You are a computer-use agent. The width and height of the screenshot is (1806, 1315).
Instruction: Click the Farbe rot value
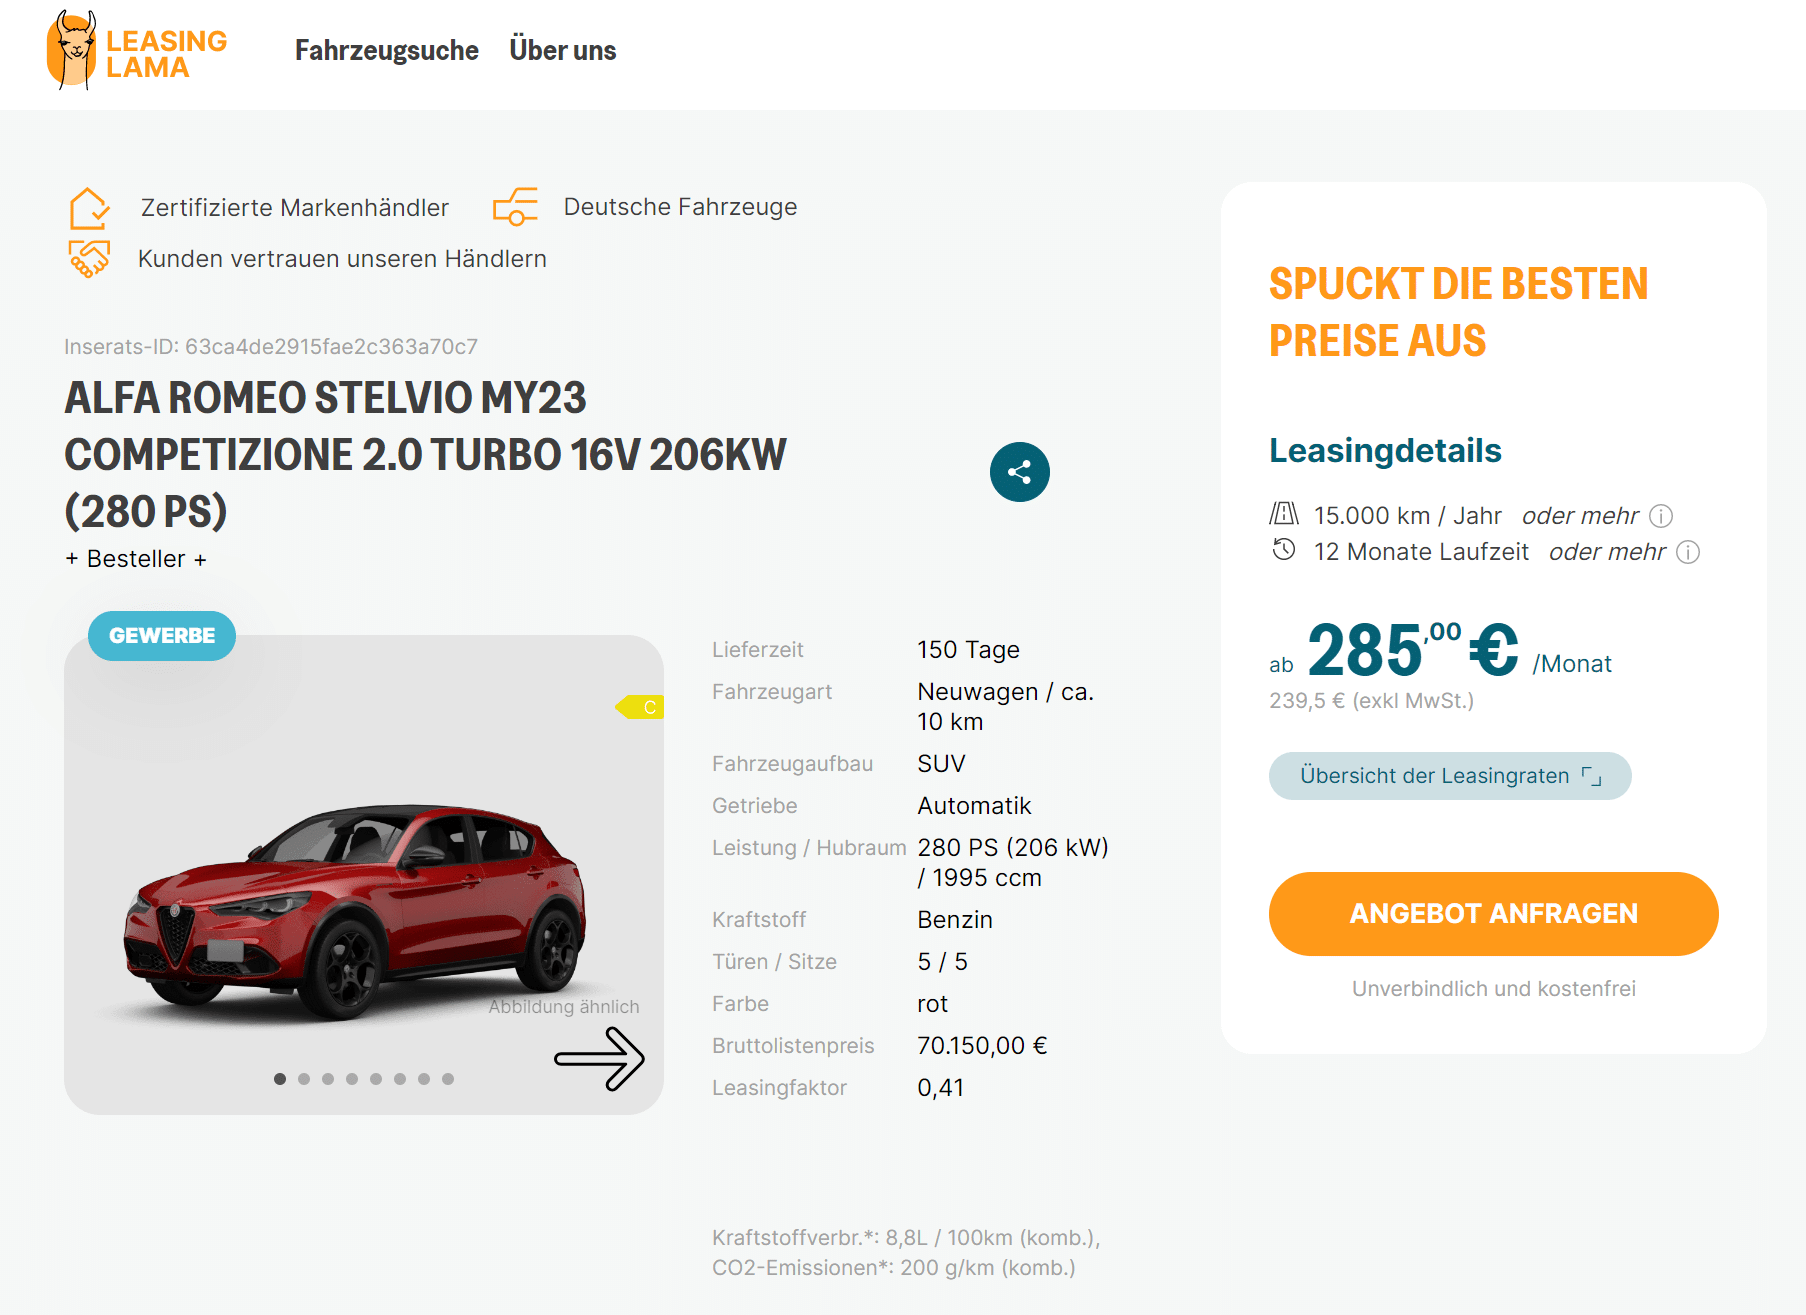pyautogui.click(x=932, y=1004)
